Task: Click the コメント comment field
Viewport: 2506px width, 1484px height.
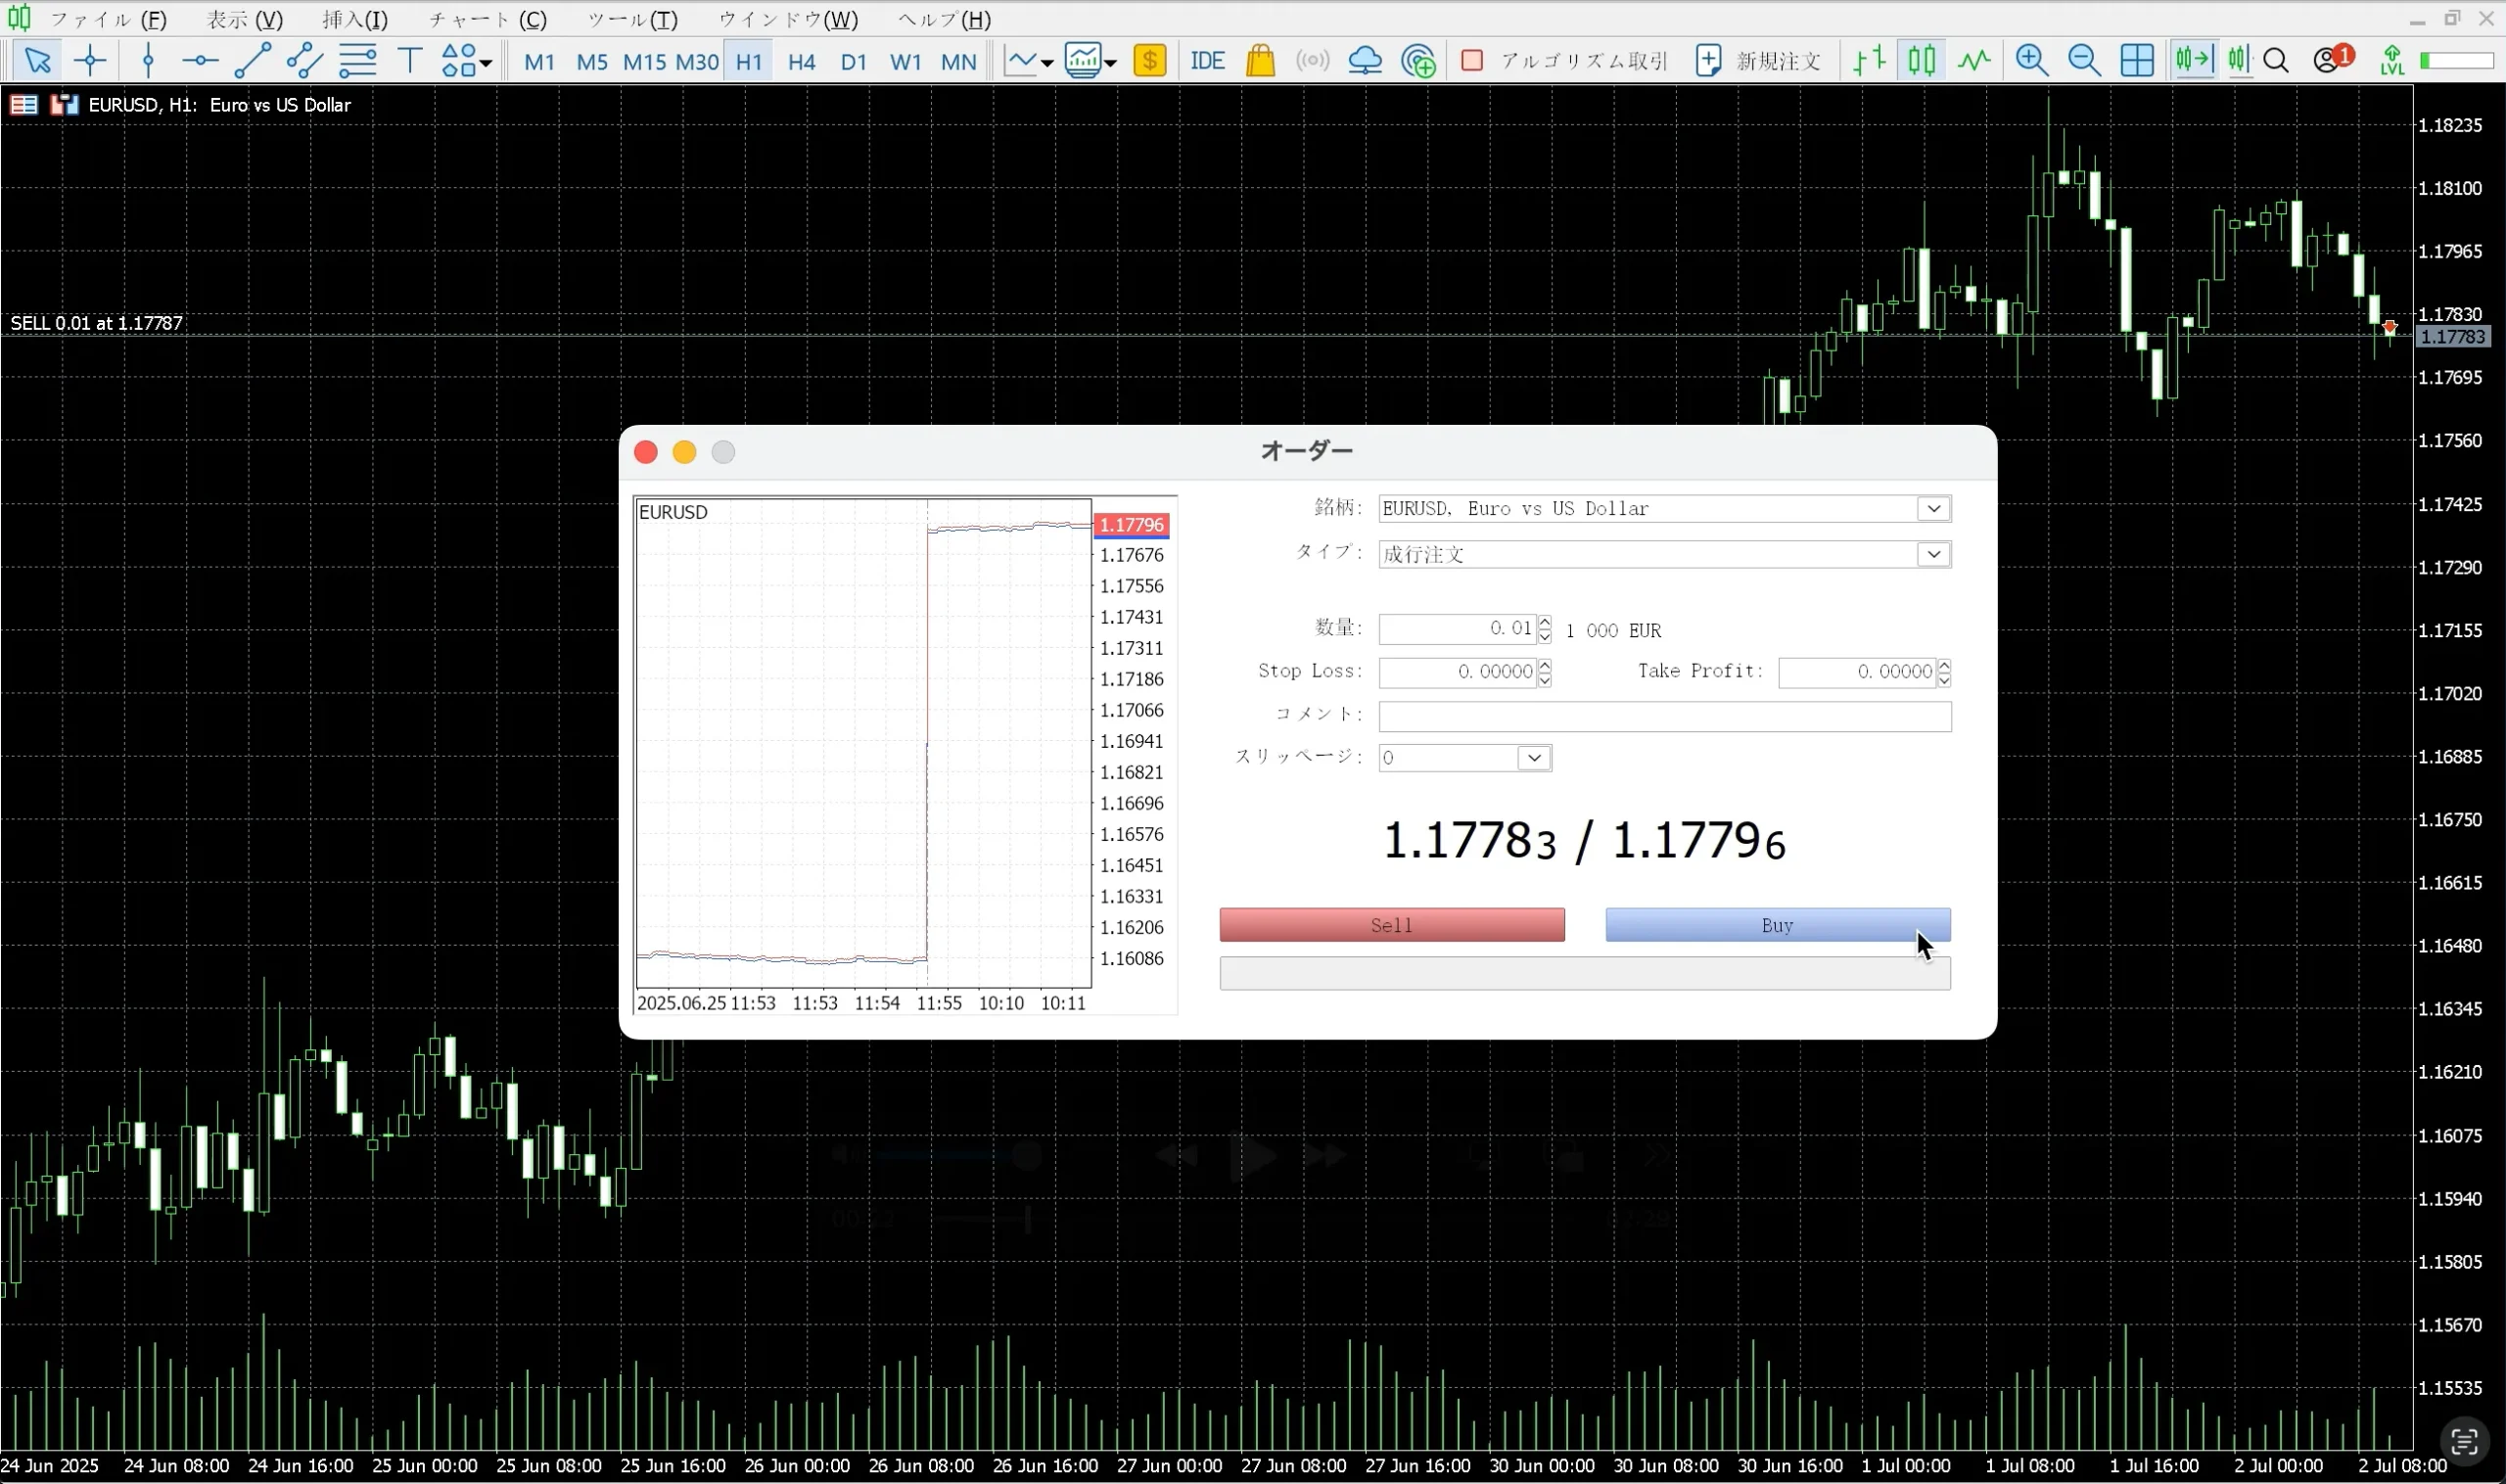Action: click(x=1665, y=716)
